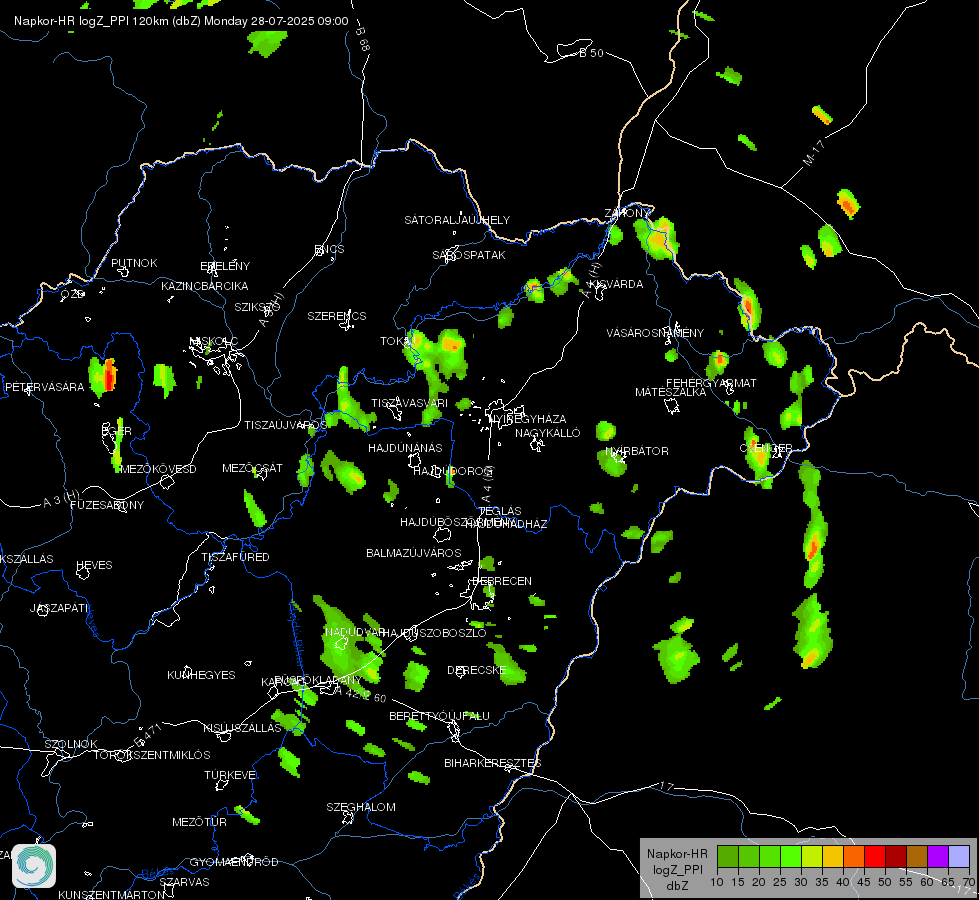Click the TOKAJ city label

(x=397, y=341)
